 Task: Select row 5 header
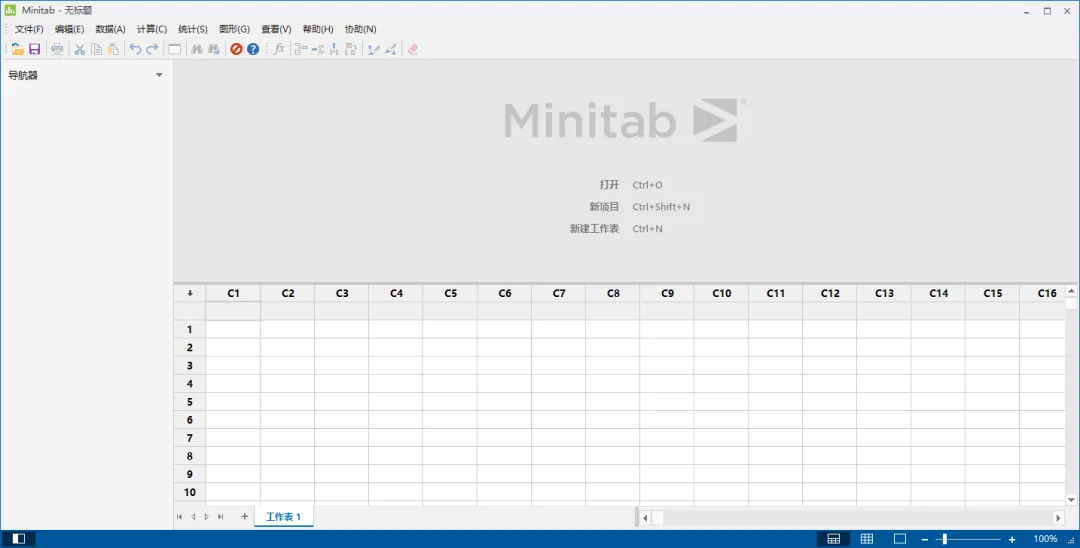[x=190, y=401]
